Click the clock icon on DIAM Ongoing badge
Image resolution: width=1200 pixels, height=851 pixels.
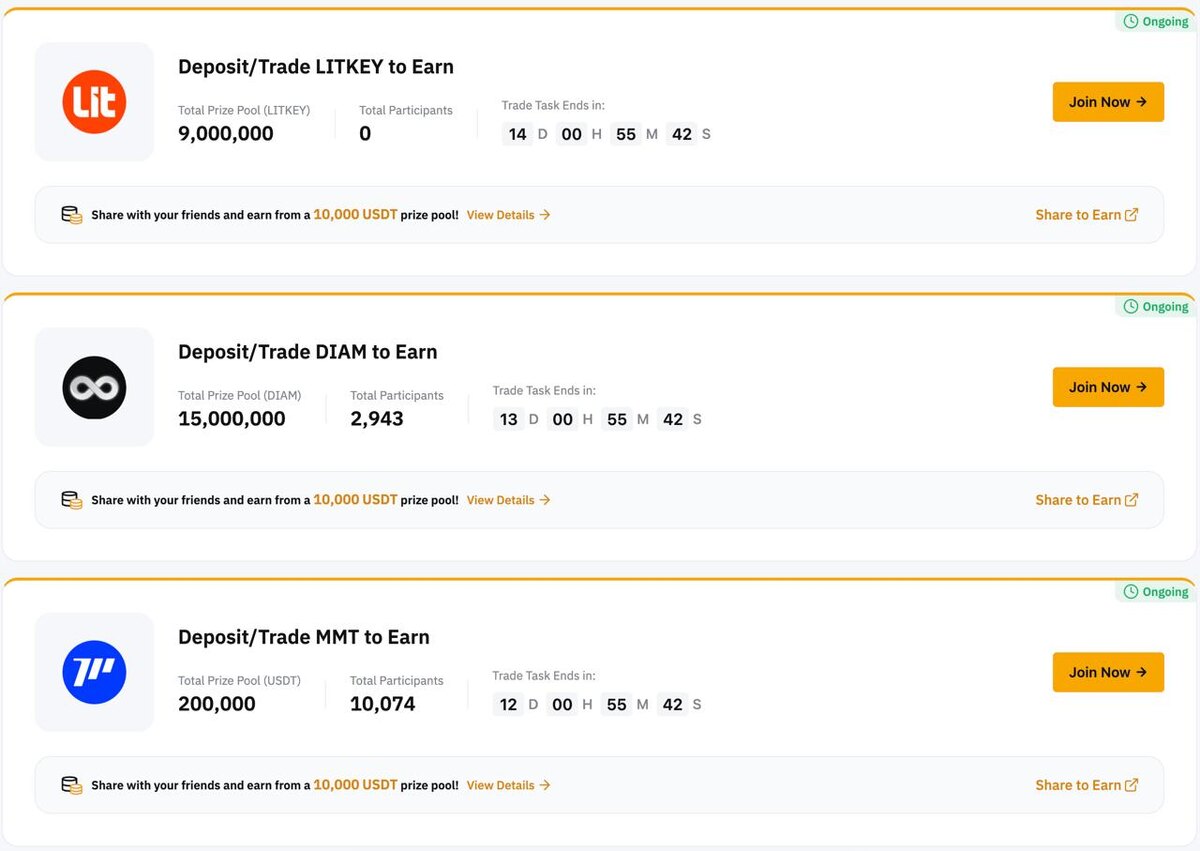click(x=1131, y=306)
